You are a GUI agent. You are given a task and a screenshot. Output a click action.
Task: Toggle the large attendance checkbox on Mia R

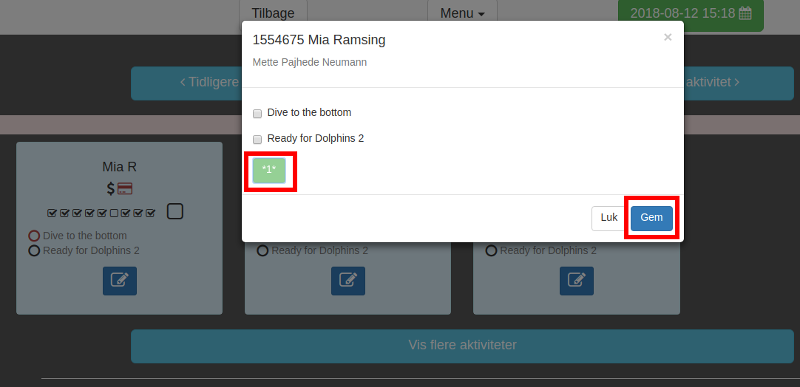click(x=175, y=211)
